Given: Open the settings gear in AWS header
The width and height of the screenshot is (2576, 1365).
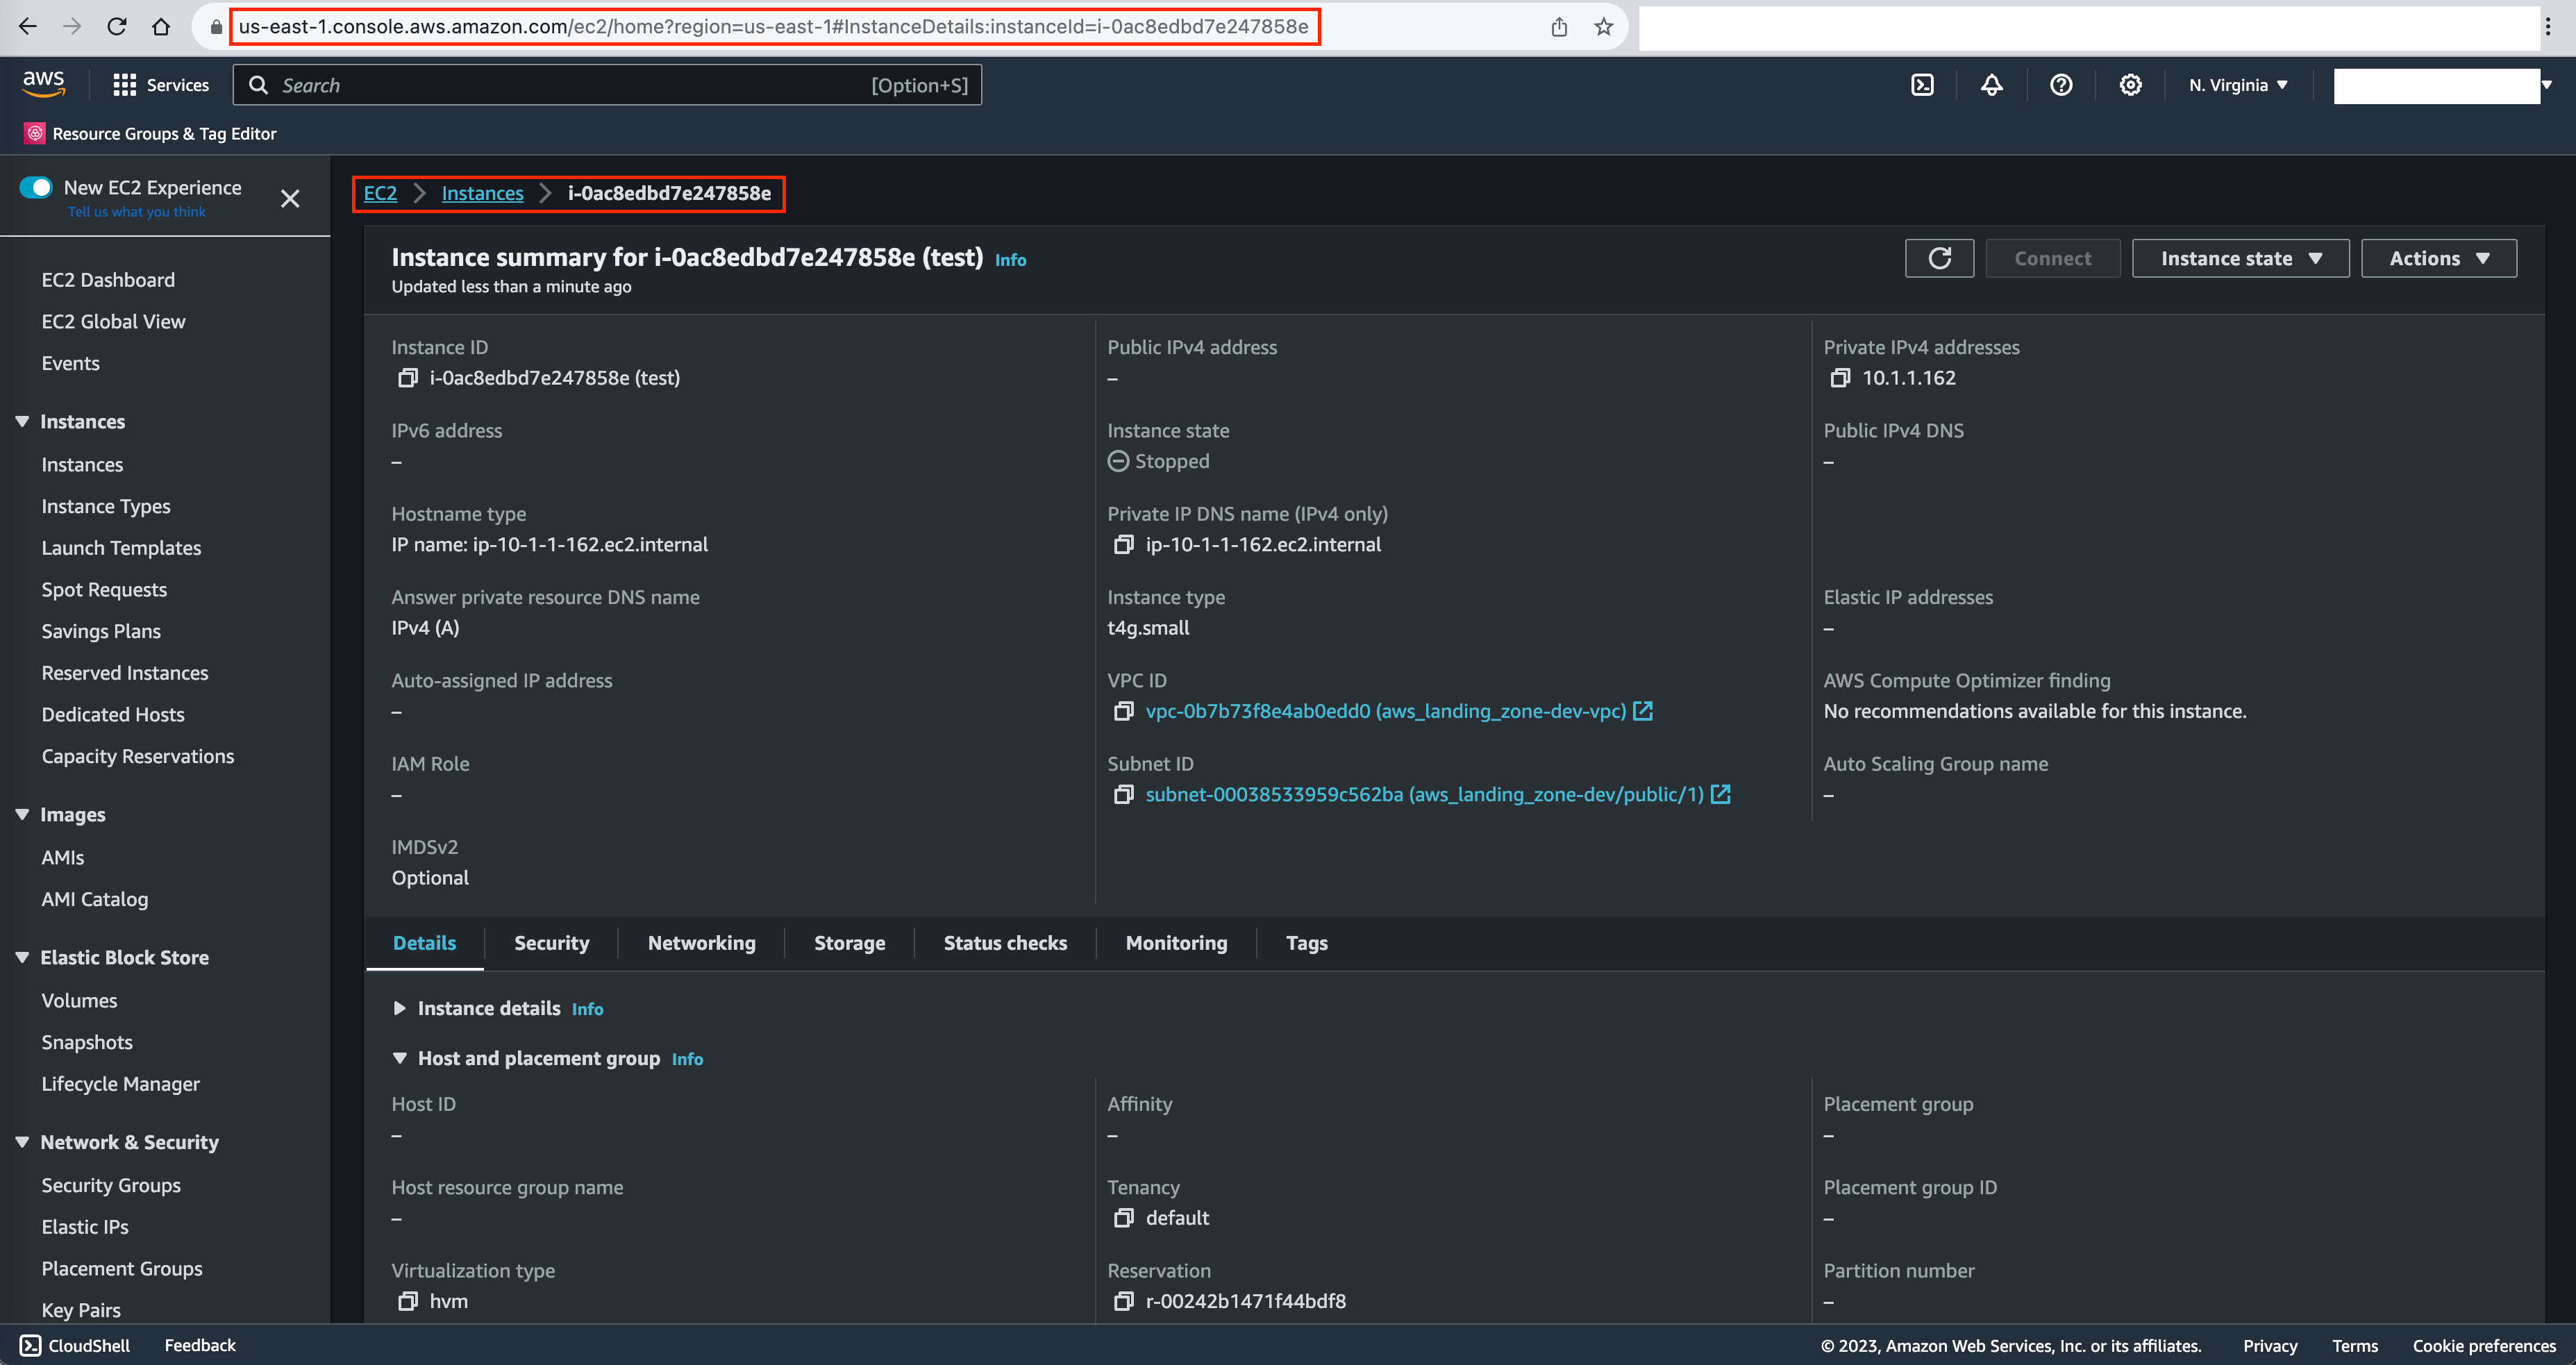Looking at the screenshot, I should click(2130, 85).
